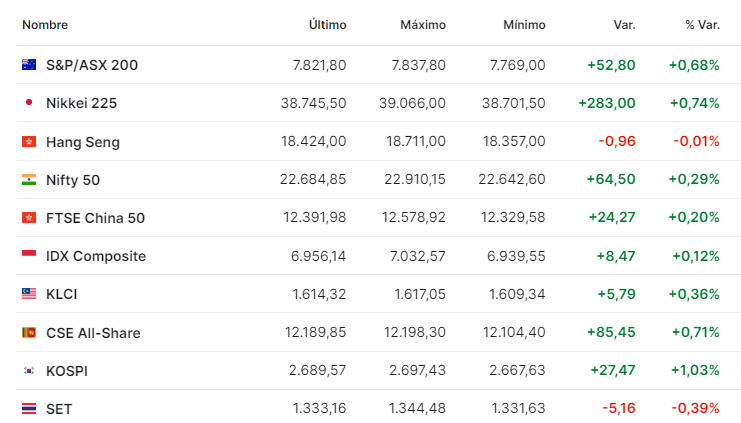Image resolution: width=741 pixels, height=423 pixels.
Task: Click the Indonesia flag beside IDX Composite
Action: [29, 256]
